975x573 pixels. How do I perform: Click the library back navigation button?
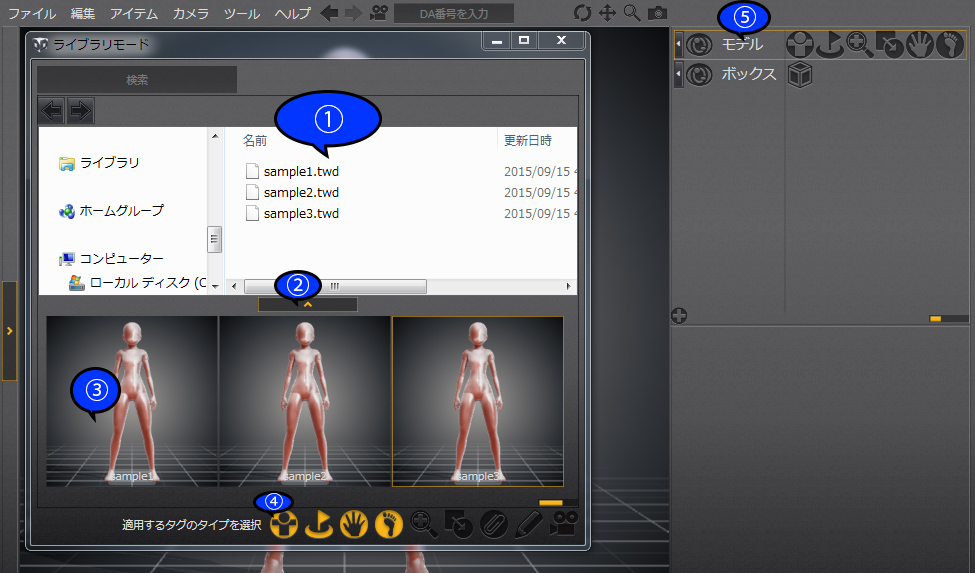(51, 110)
